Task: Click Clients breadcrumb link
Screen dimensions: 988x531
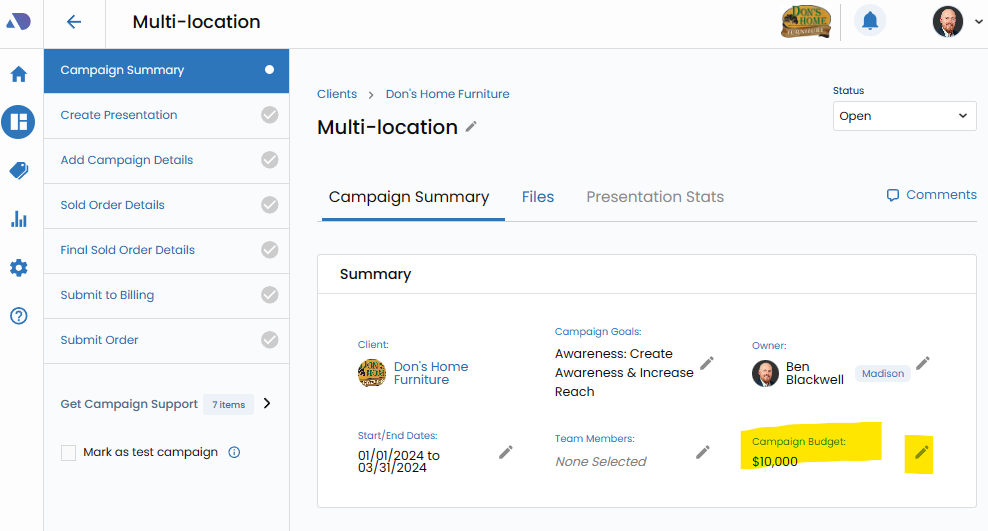Action: (x=337, y=94)
